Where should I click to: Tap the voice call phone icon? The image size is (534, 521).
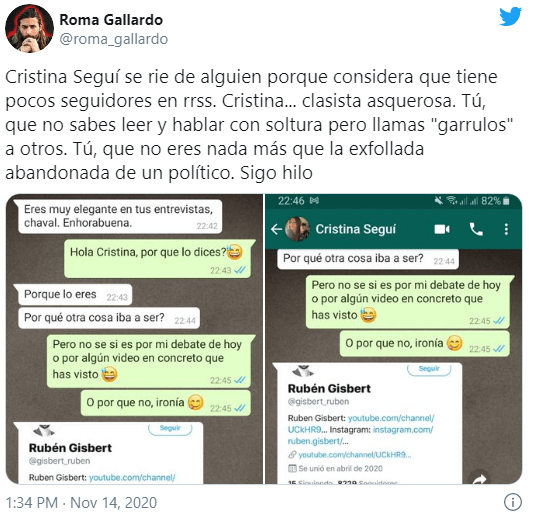pyautogui.click(x=476, y=229)
